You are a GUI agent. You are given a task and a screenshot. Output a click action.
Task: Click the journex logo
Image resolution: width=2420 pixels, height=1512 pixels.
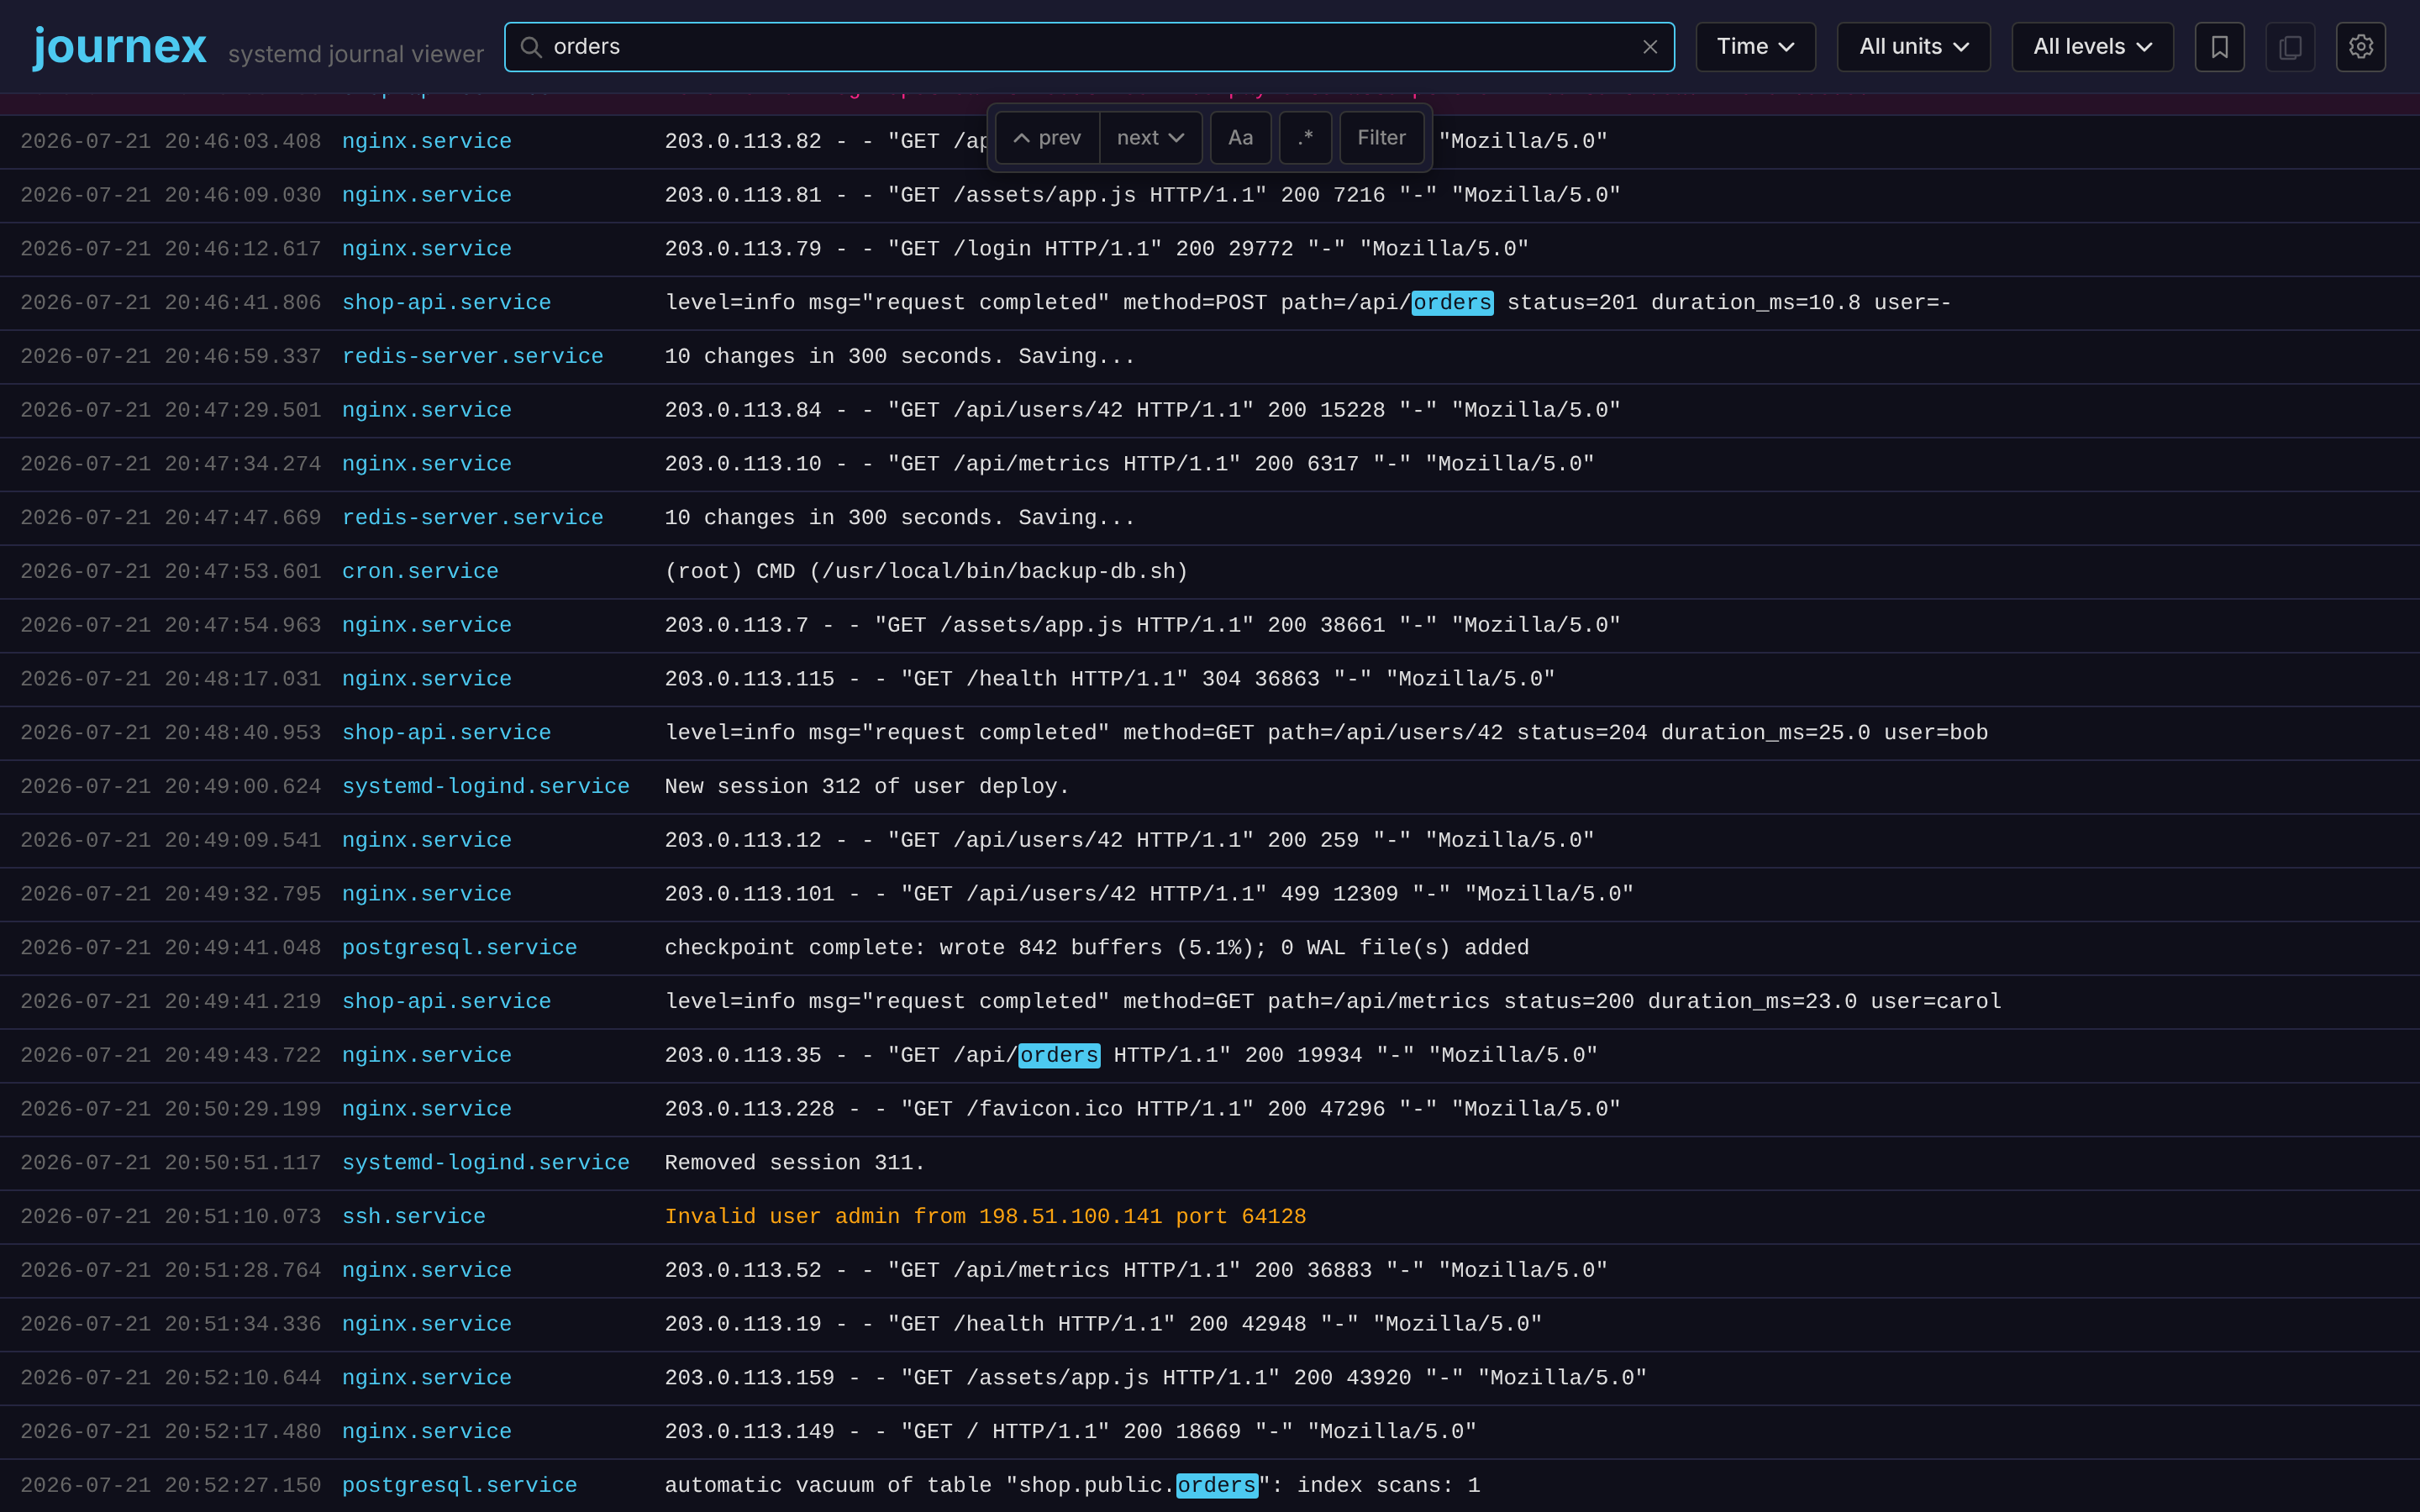(120, 47)
